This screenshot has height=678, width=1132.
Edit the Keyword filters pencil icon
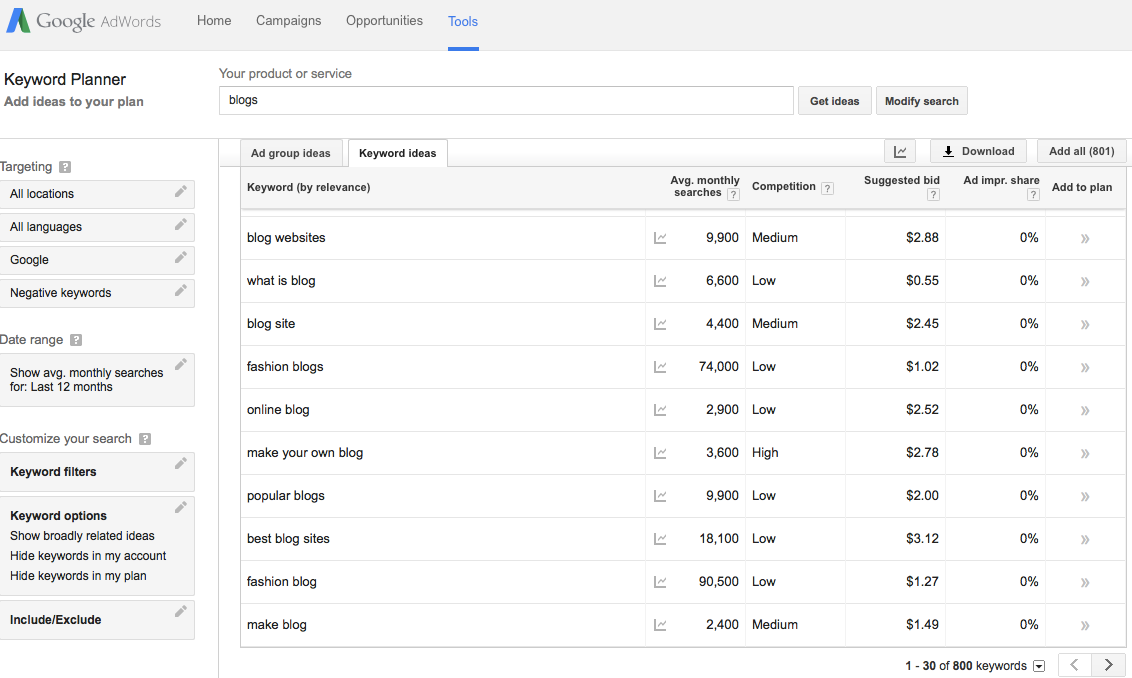pyautogui.click(x=180, y=464)
